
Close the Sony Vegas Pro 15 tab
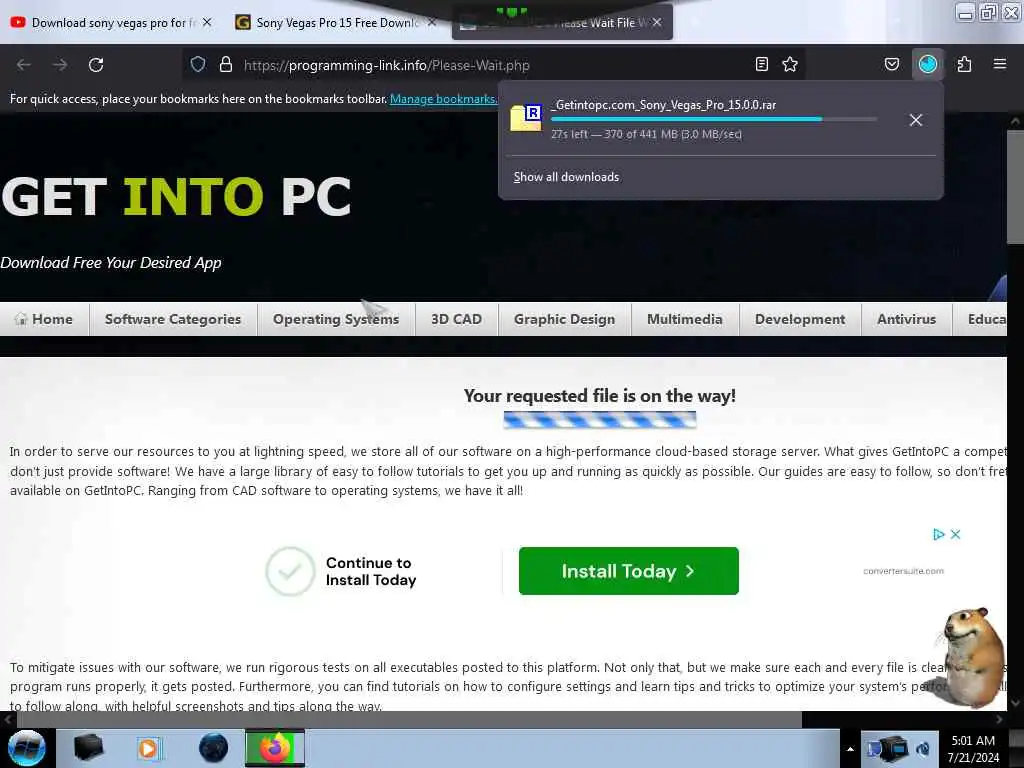[432, 22]
